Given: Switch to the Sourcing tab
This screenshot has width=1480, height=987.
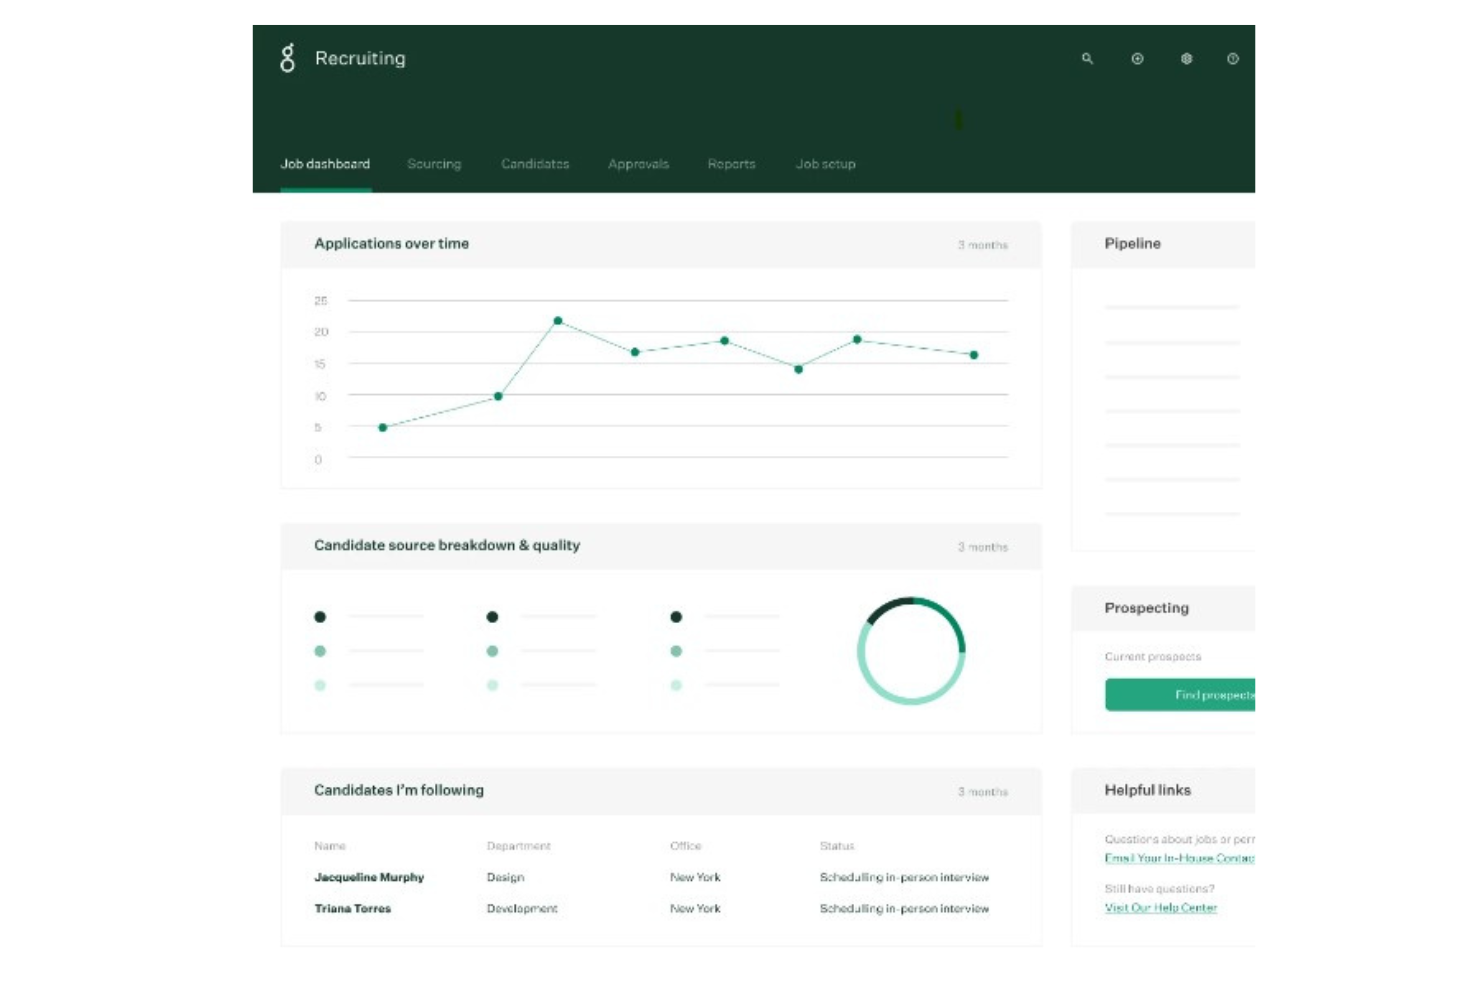Looking at the screenshot, I should click(x=434, y=164).
